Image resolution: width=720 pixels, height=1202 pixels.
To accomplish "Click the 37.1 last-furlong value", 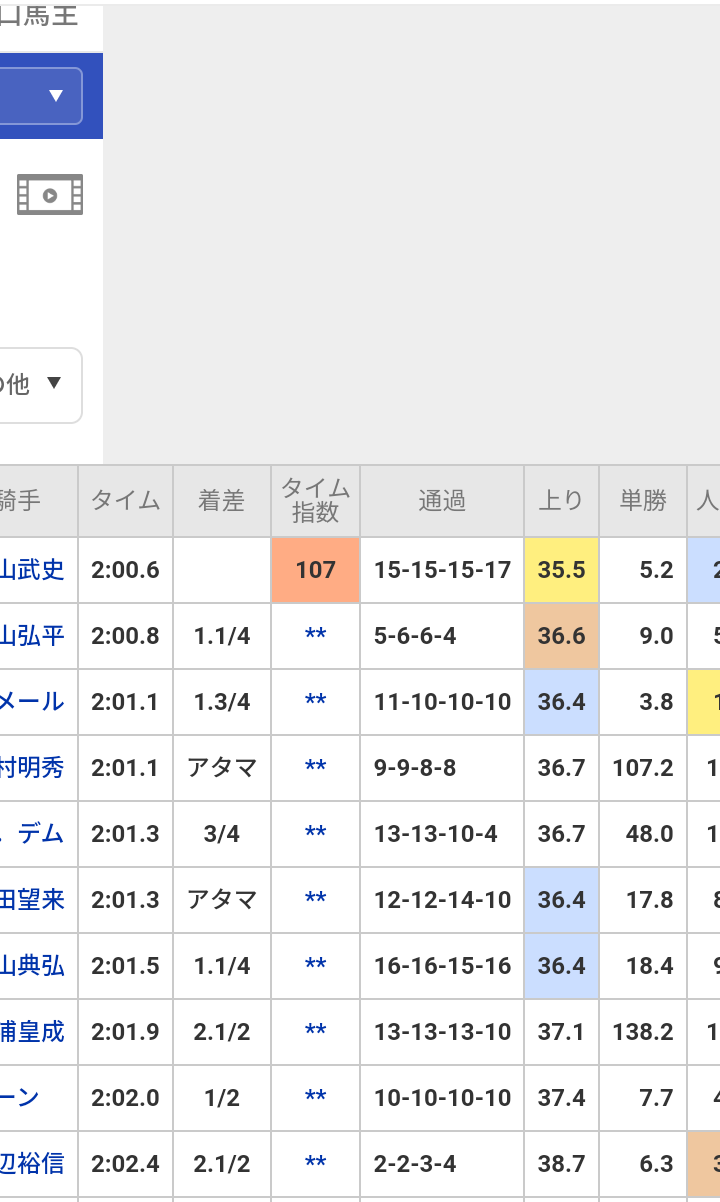I will click(x=561, y=1032).
